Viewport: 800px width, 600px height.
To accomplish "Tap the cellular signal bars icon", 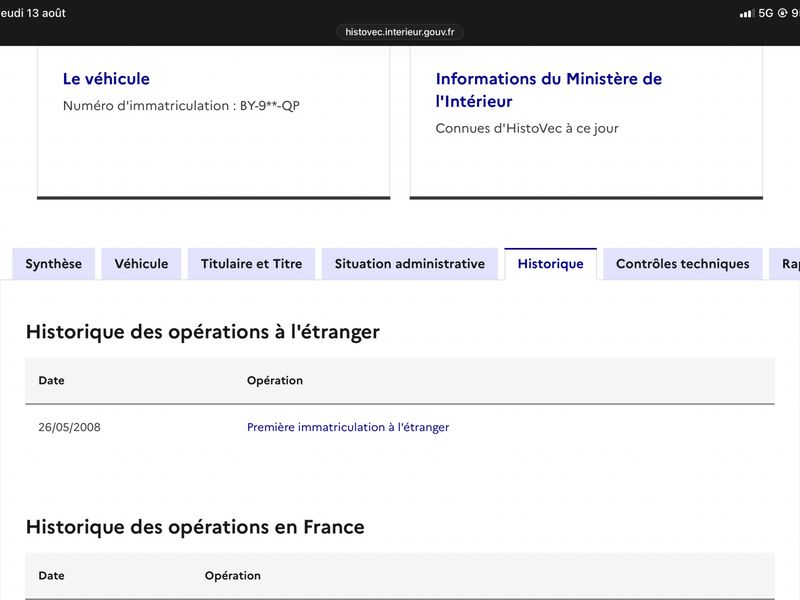I will click(747, 13).
